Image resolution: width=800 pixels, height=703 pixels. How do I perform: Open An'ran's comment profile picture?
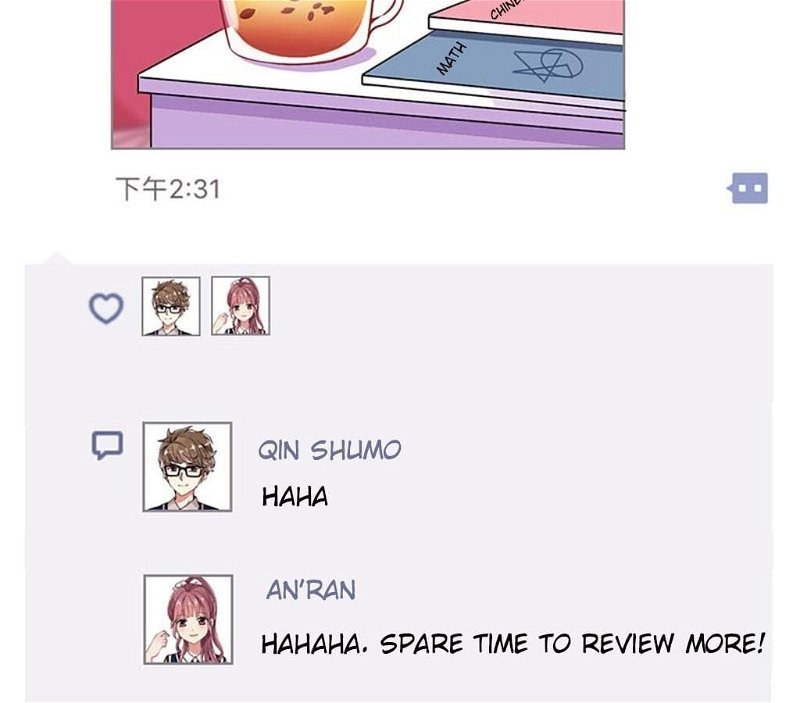click(x=188, y=619)
